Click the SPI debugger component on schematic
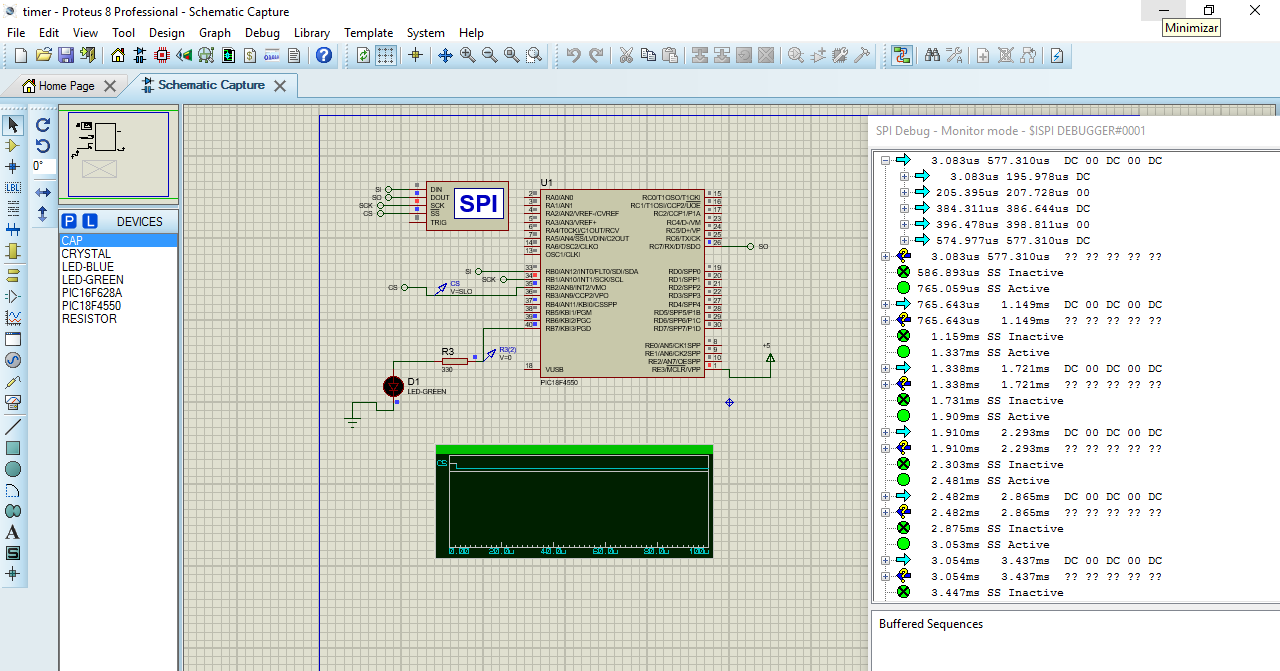Screen dimensions: 1280x671 (x=467, y=204)
